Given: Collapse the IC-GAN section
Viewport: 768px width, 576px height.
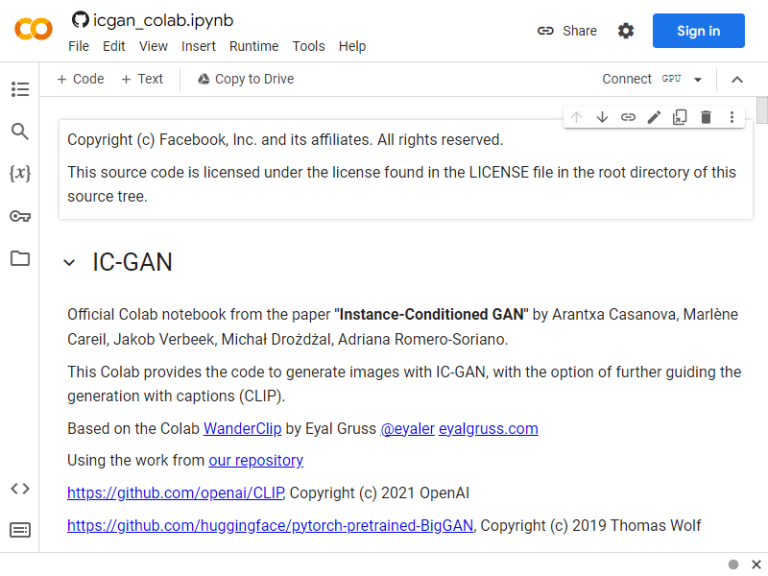Looking at the screenshot, I should (70, 263).
